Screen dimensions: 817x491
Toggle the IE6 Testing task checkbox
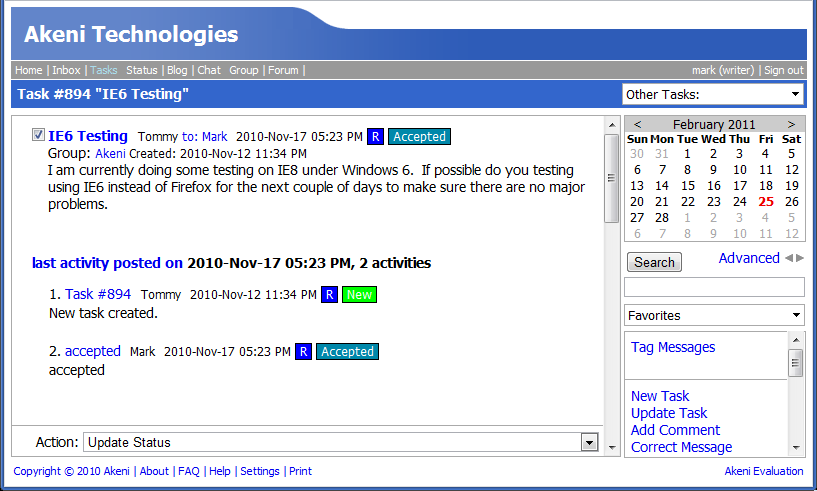click(39, 135)
